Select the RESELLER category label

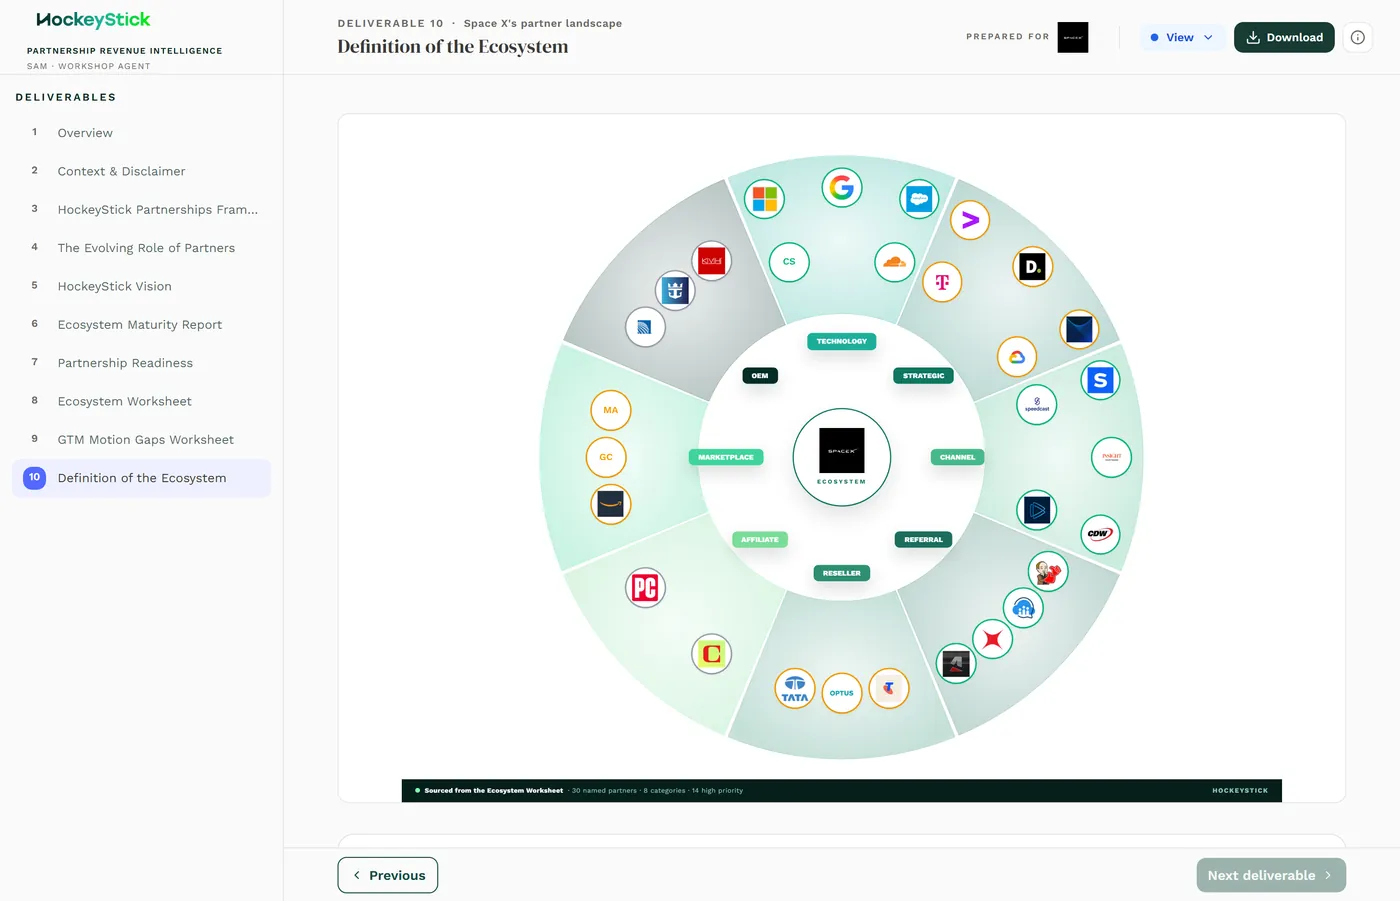coord(842,573)
